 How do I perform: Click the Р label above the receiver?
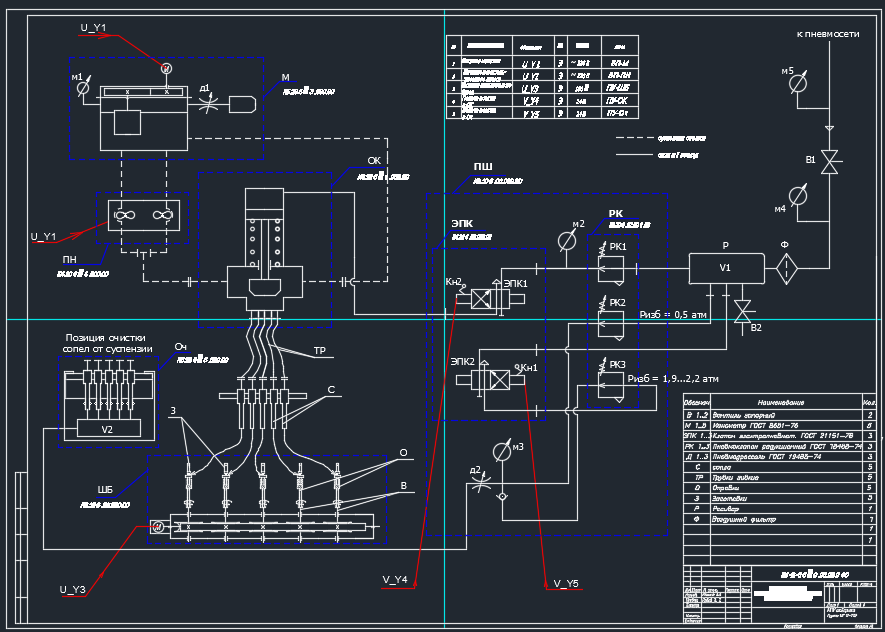[x=726, y=245]
